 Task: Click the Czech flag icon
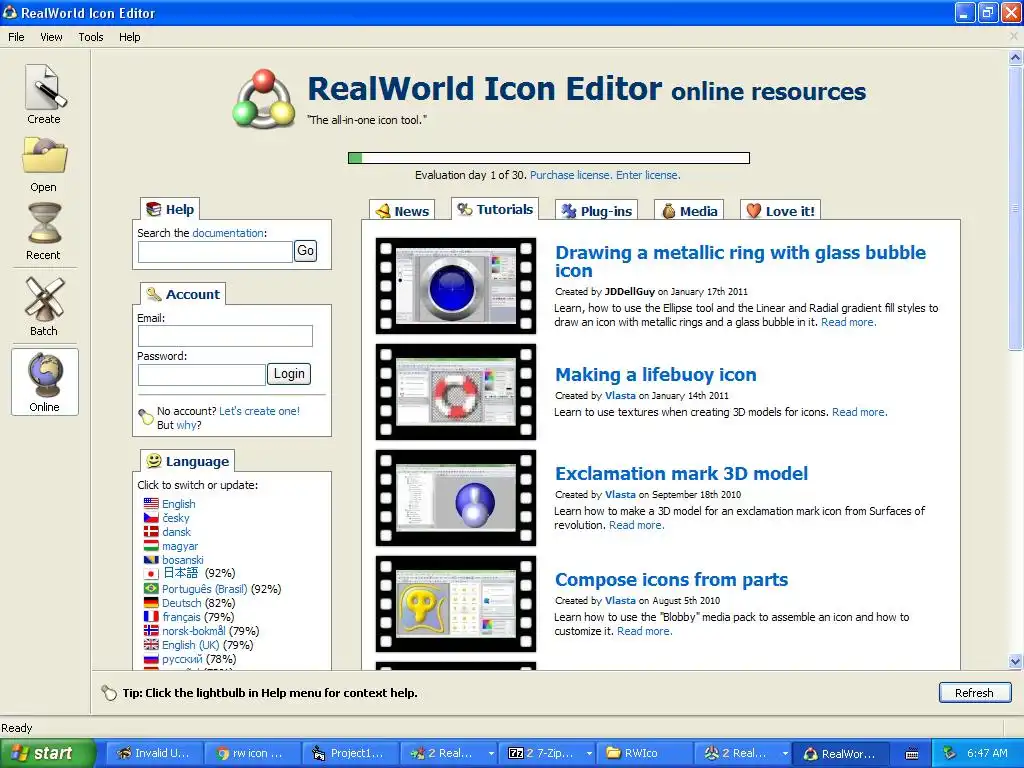[x=151, y=518]
